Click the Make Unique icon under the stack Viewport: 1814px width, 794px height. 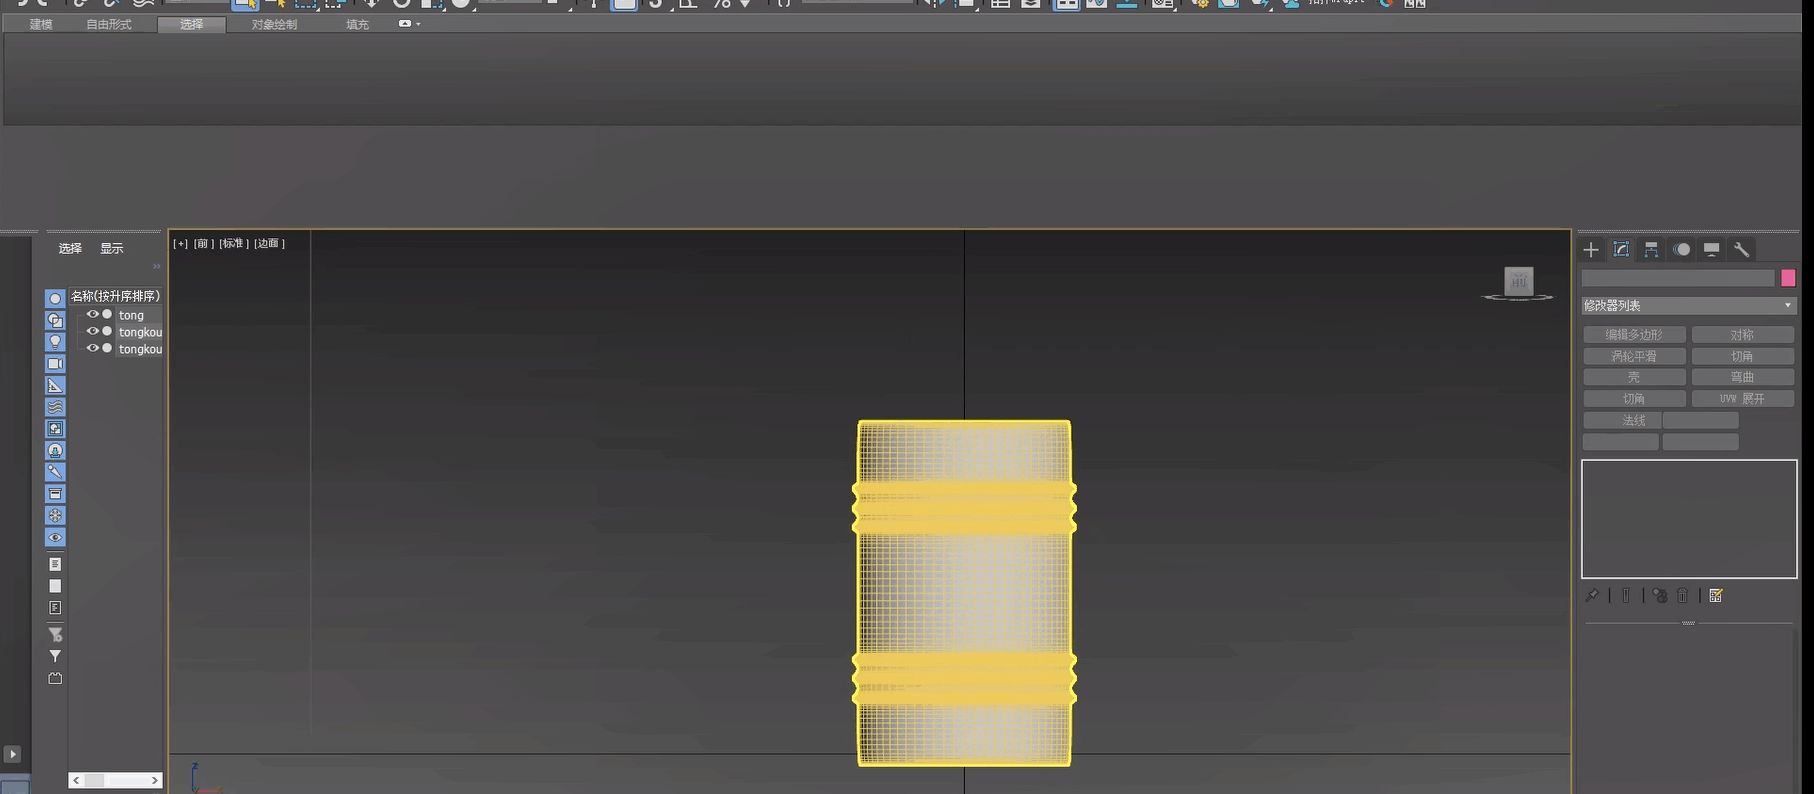[1660, 595]
